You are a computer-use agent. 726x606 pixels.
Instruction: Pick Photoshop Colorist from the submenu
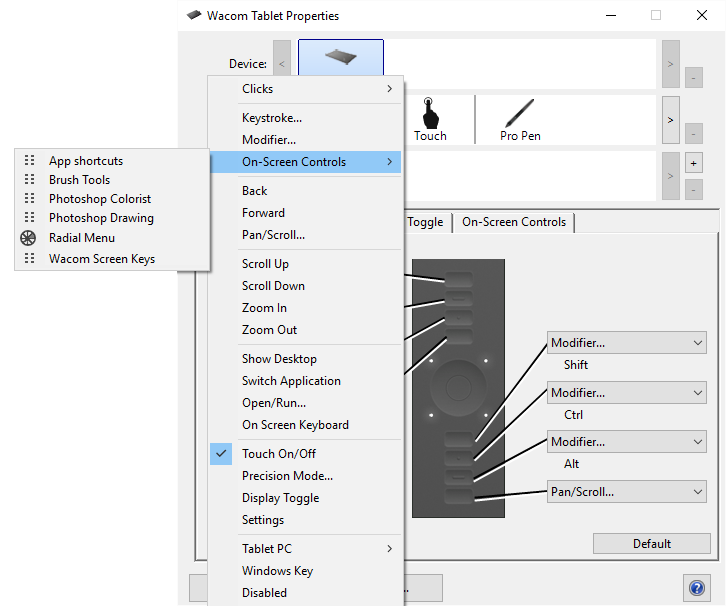click(x=113, y=199)
